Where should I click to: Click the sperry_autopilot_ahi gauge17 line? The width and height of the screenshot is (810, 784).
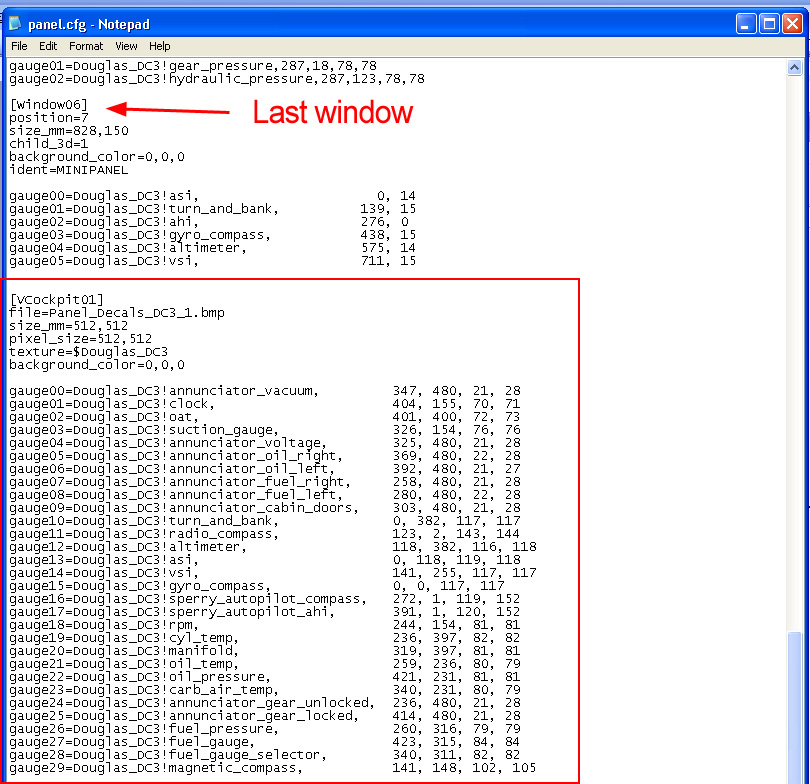[264, 611]
